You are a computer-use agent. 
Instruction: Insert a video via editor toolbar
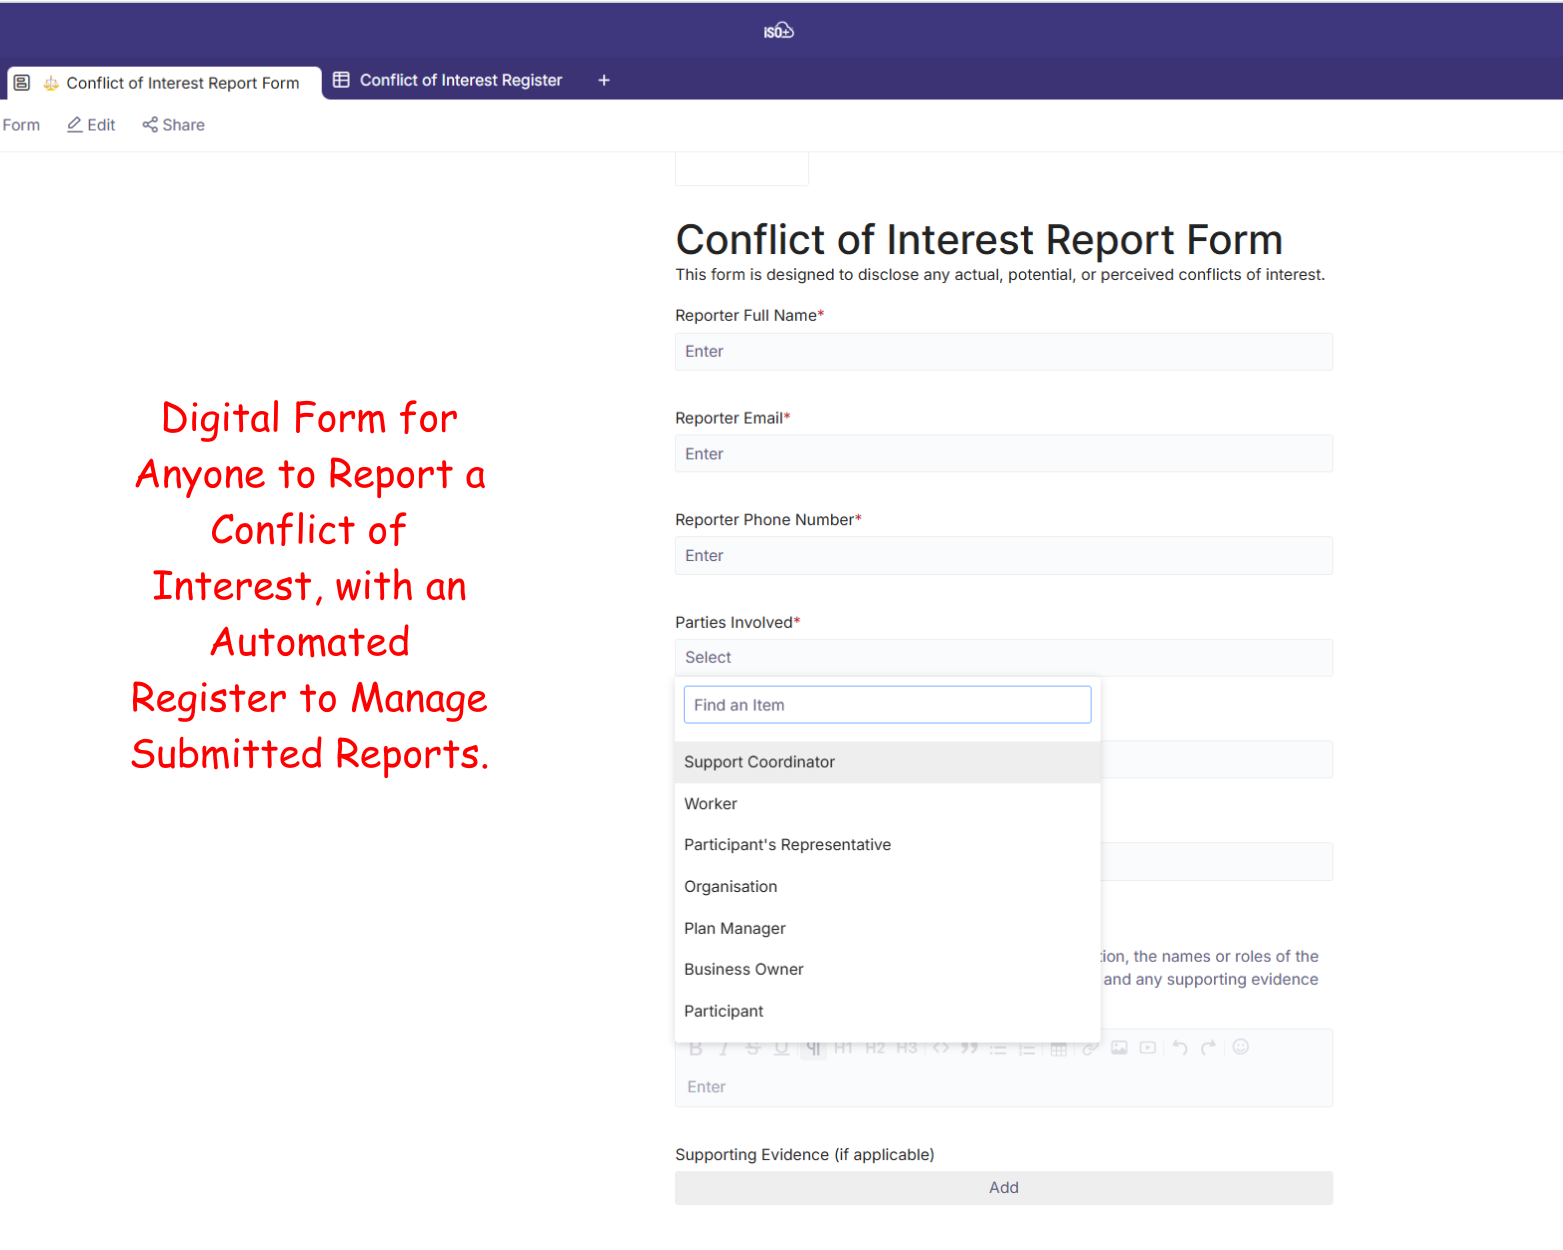pyautogui.click(x=1148, y=1047)
